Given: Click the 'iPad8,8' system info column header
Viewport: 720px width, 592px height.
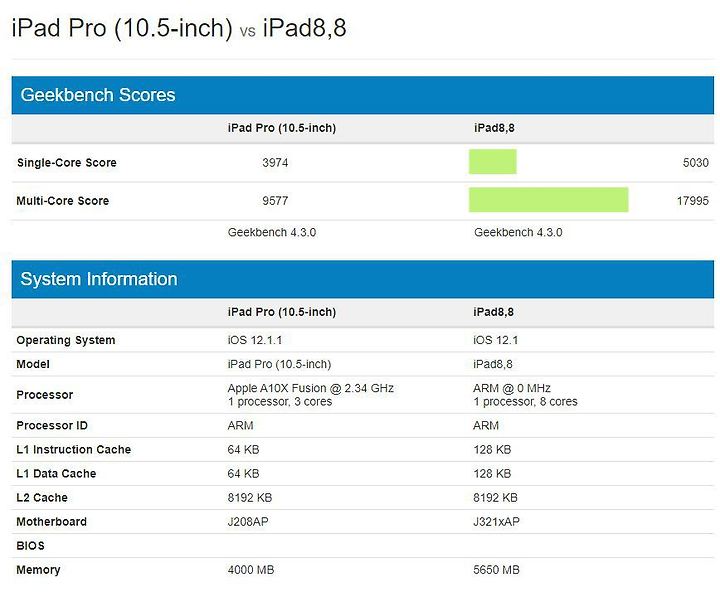Looking at the screenshot, I should pos(494,312).
